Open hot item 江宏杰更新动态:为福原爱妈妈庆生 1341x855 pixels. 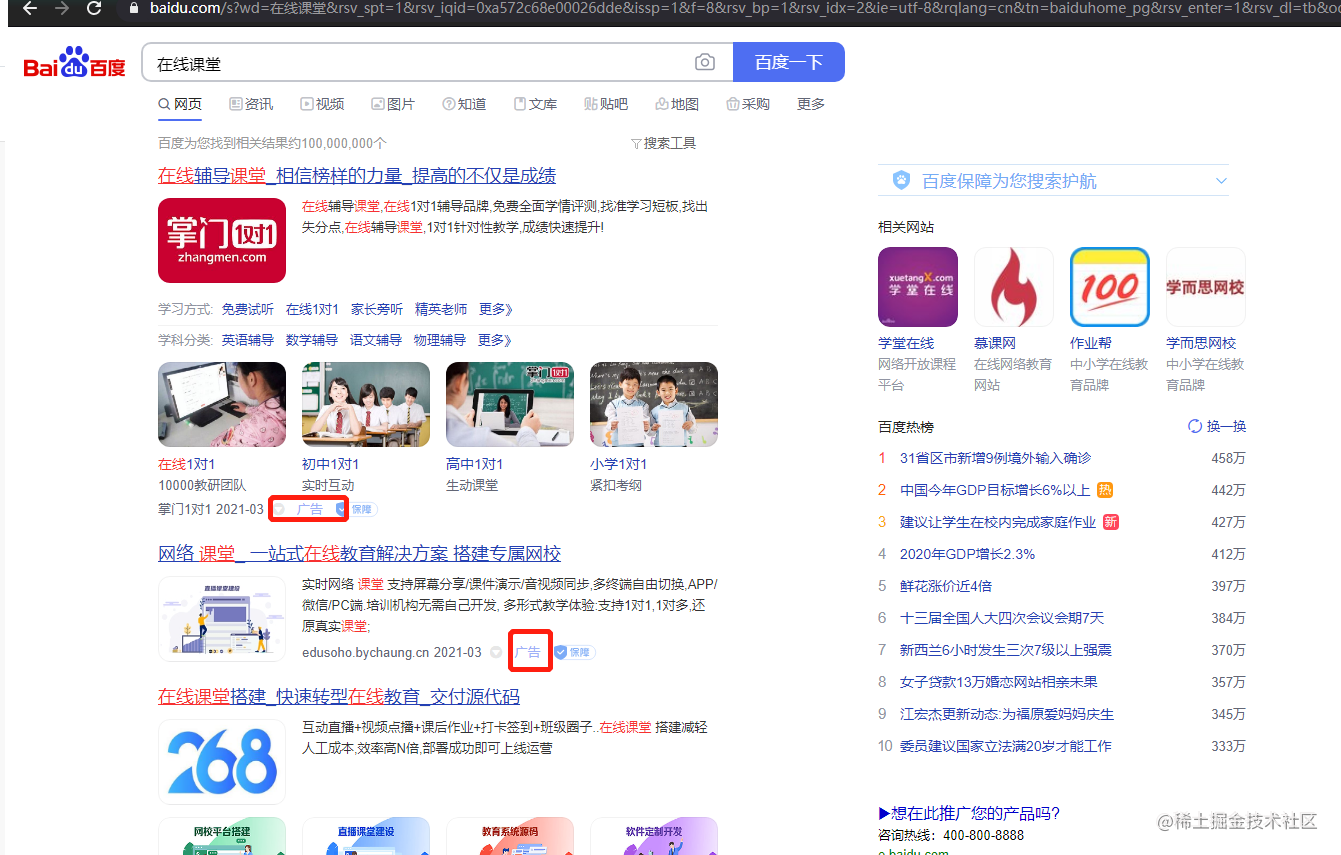tap(1007, 714)
